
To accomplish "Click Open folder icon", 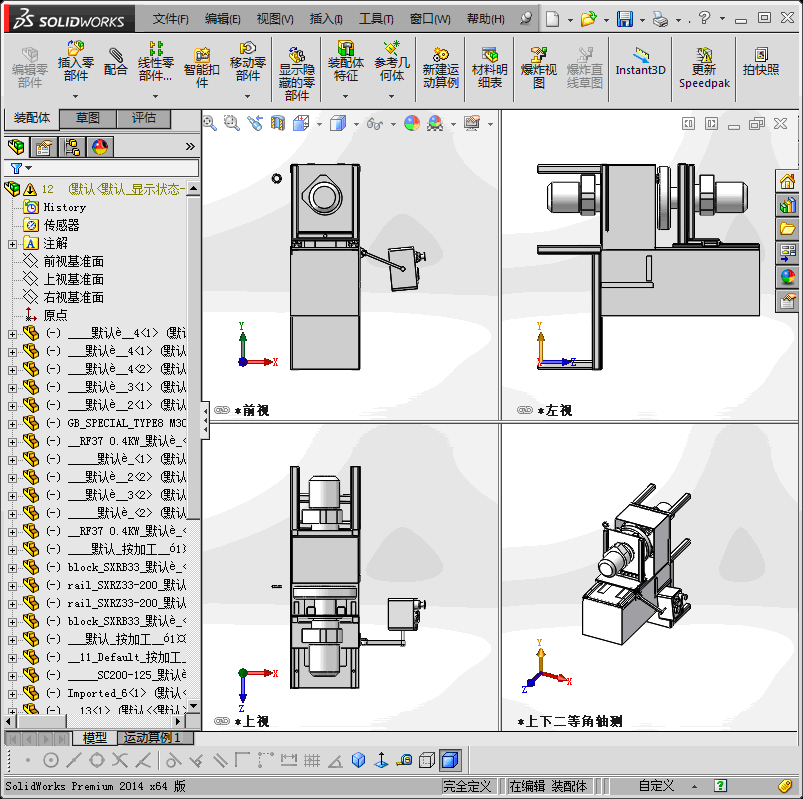I will click(588, 19).
